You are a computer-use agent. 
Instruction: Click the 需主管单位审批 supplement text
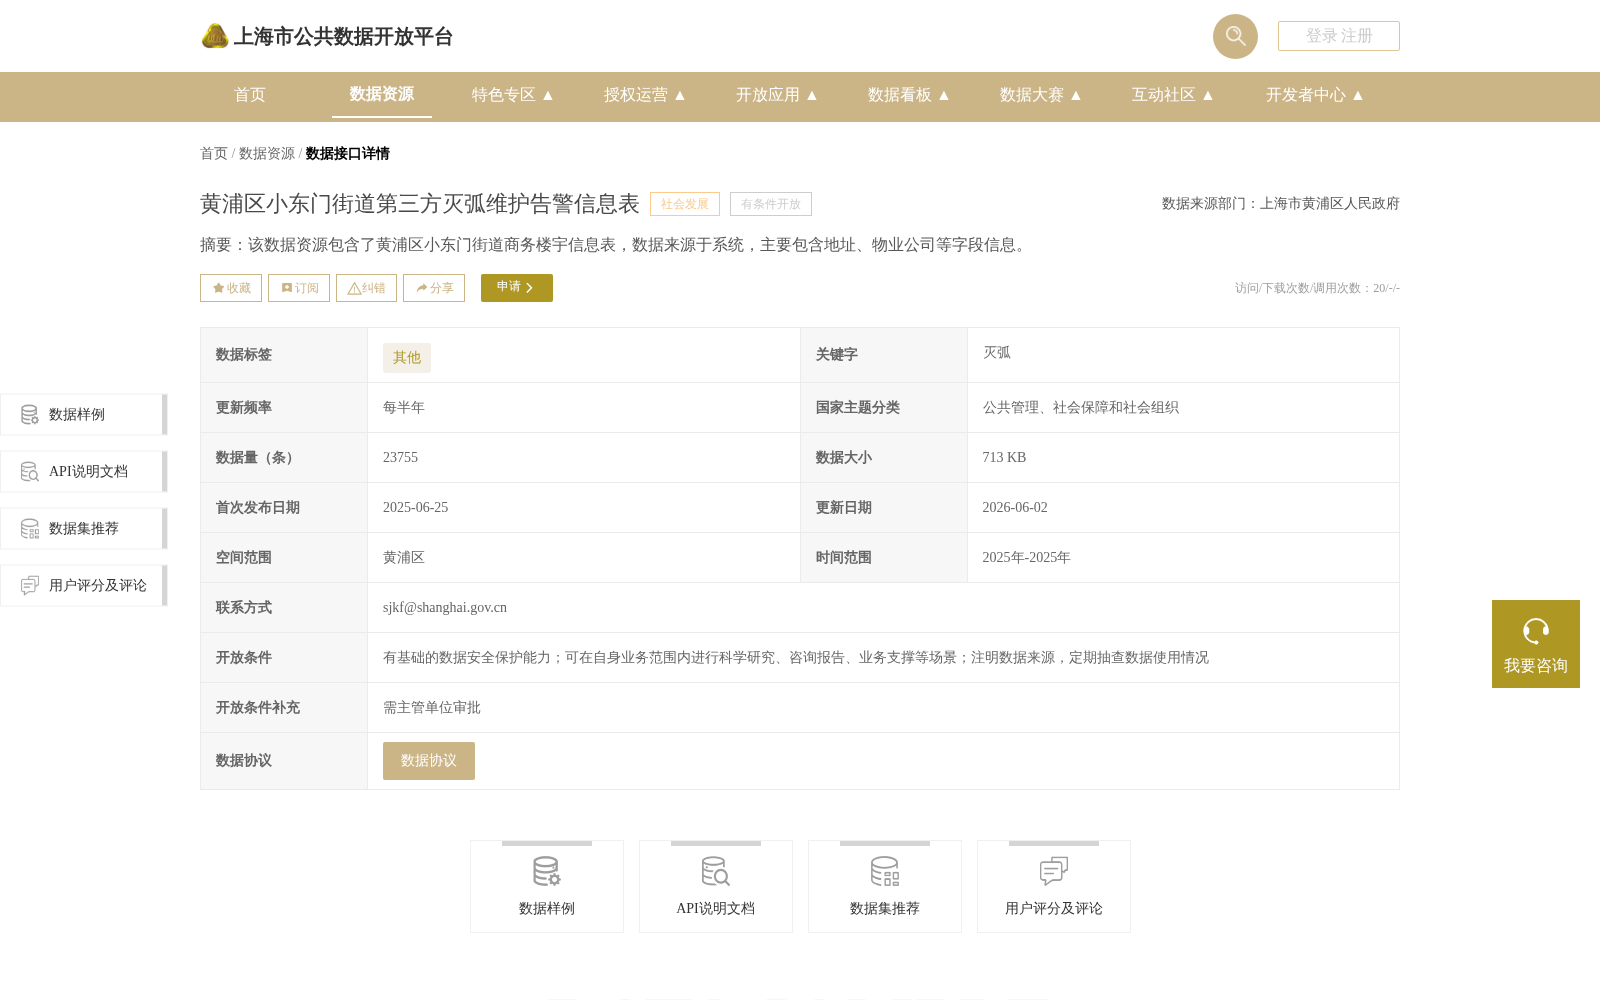(432, 707)
